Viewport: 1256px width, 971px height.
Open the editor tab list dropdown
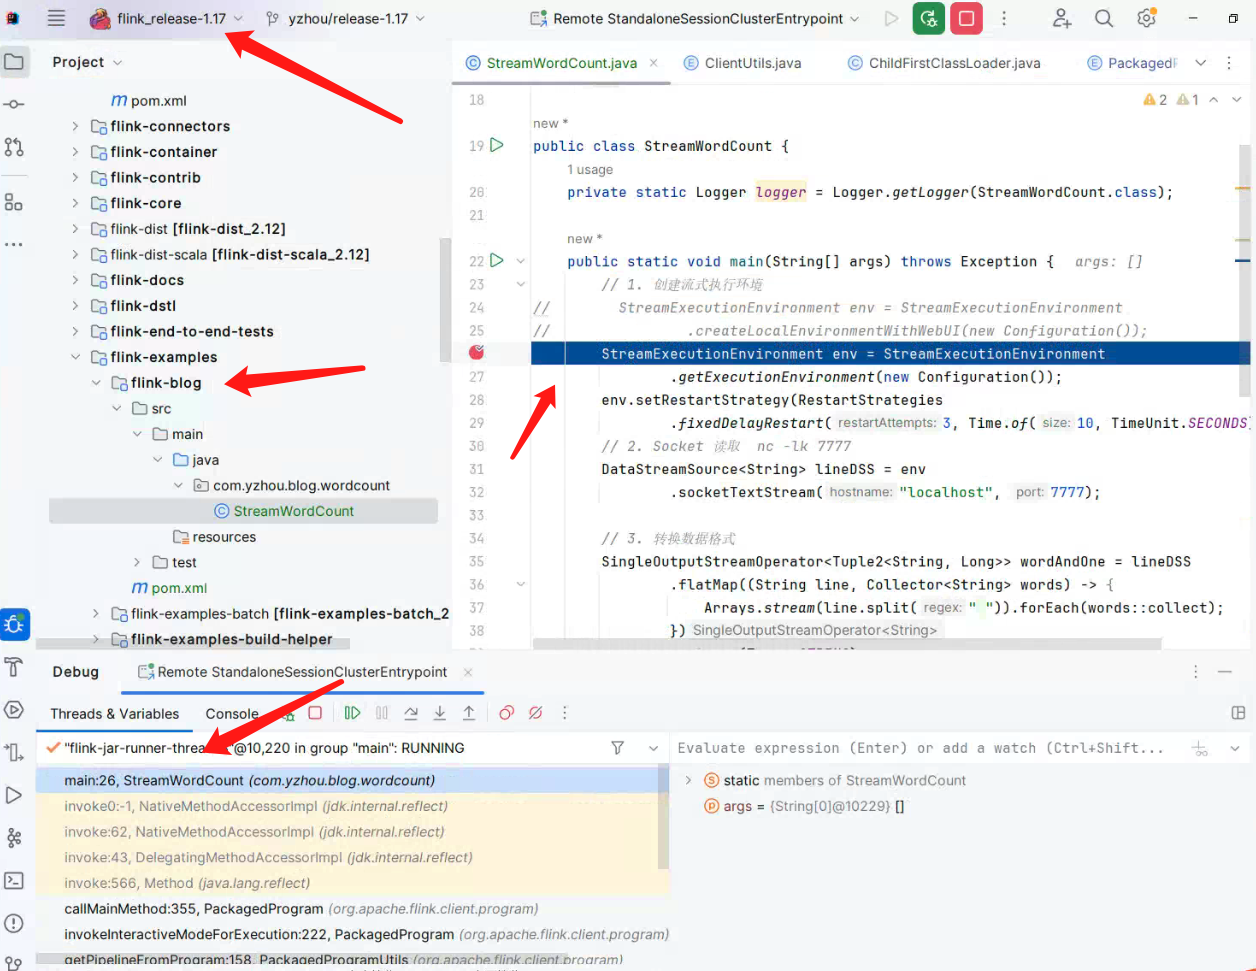pyautogui.click(x=1201, y=63)
